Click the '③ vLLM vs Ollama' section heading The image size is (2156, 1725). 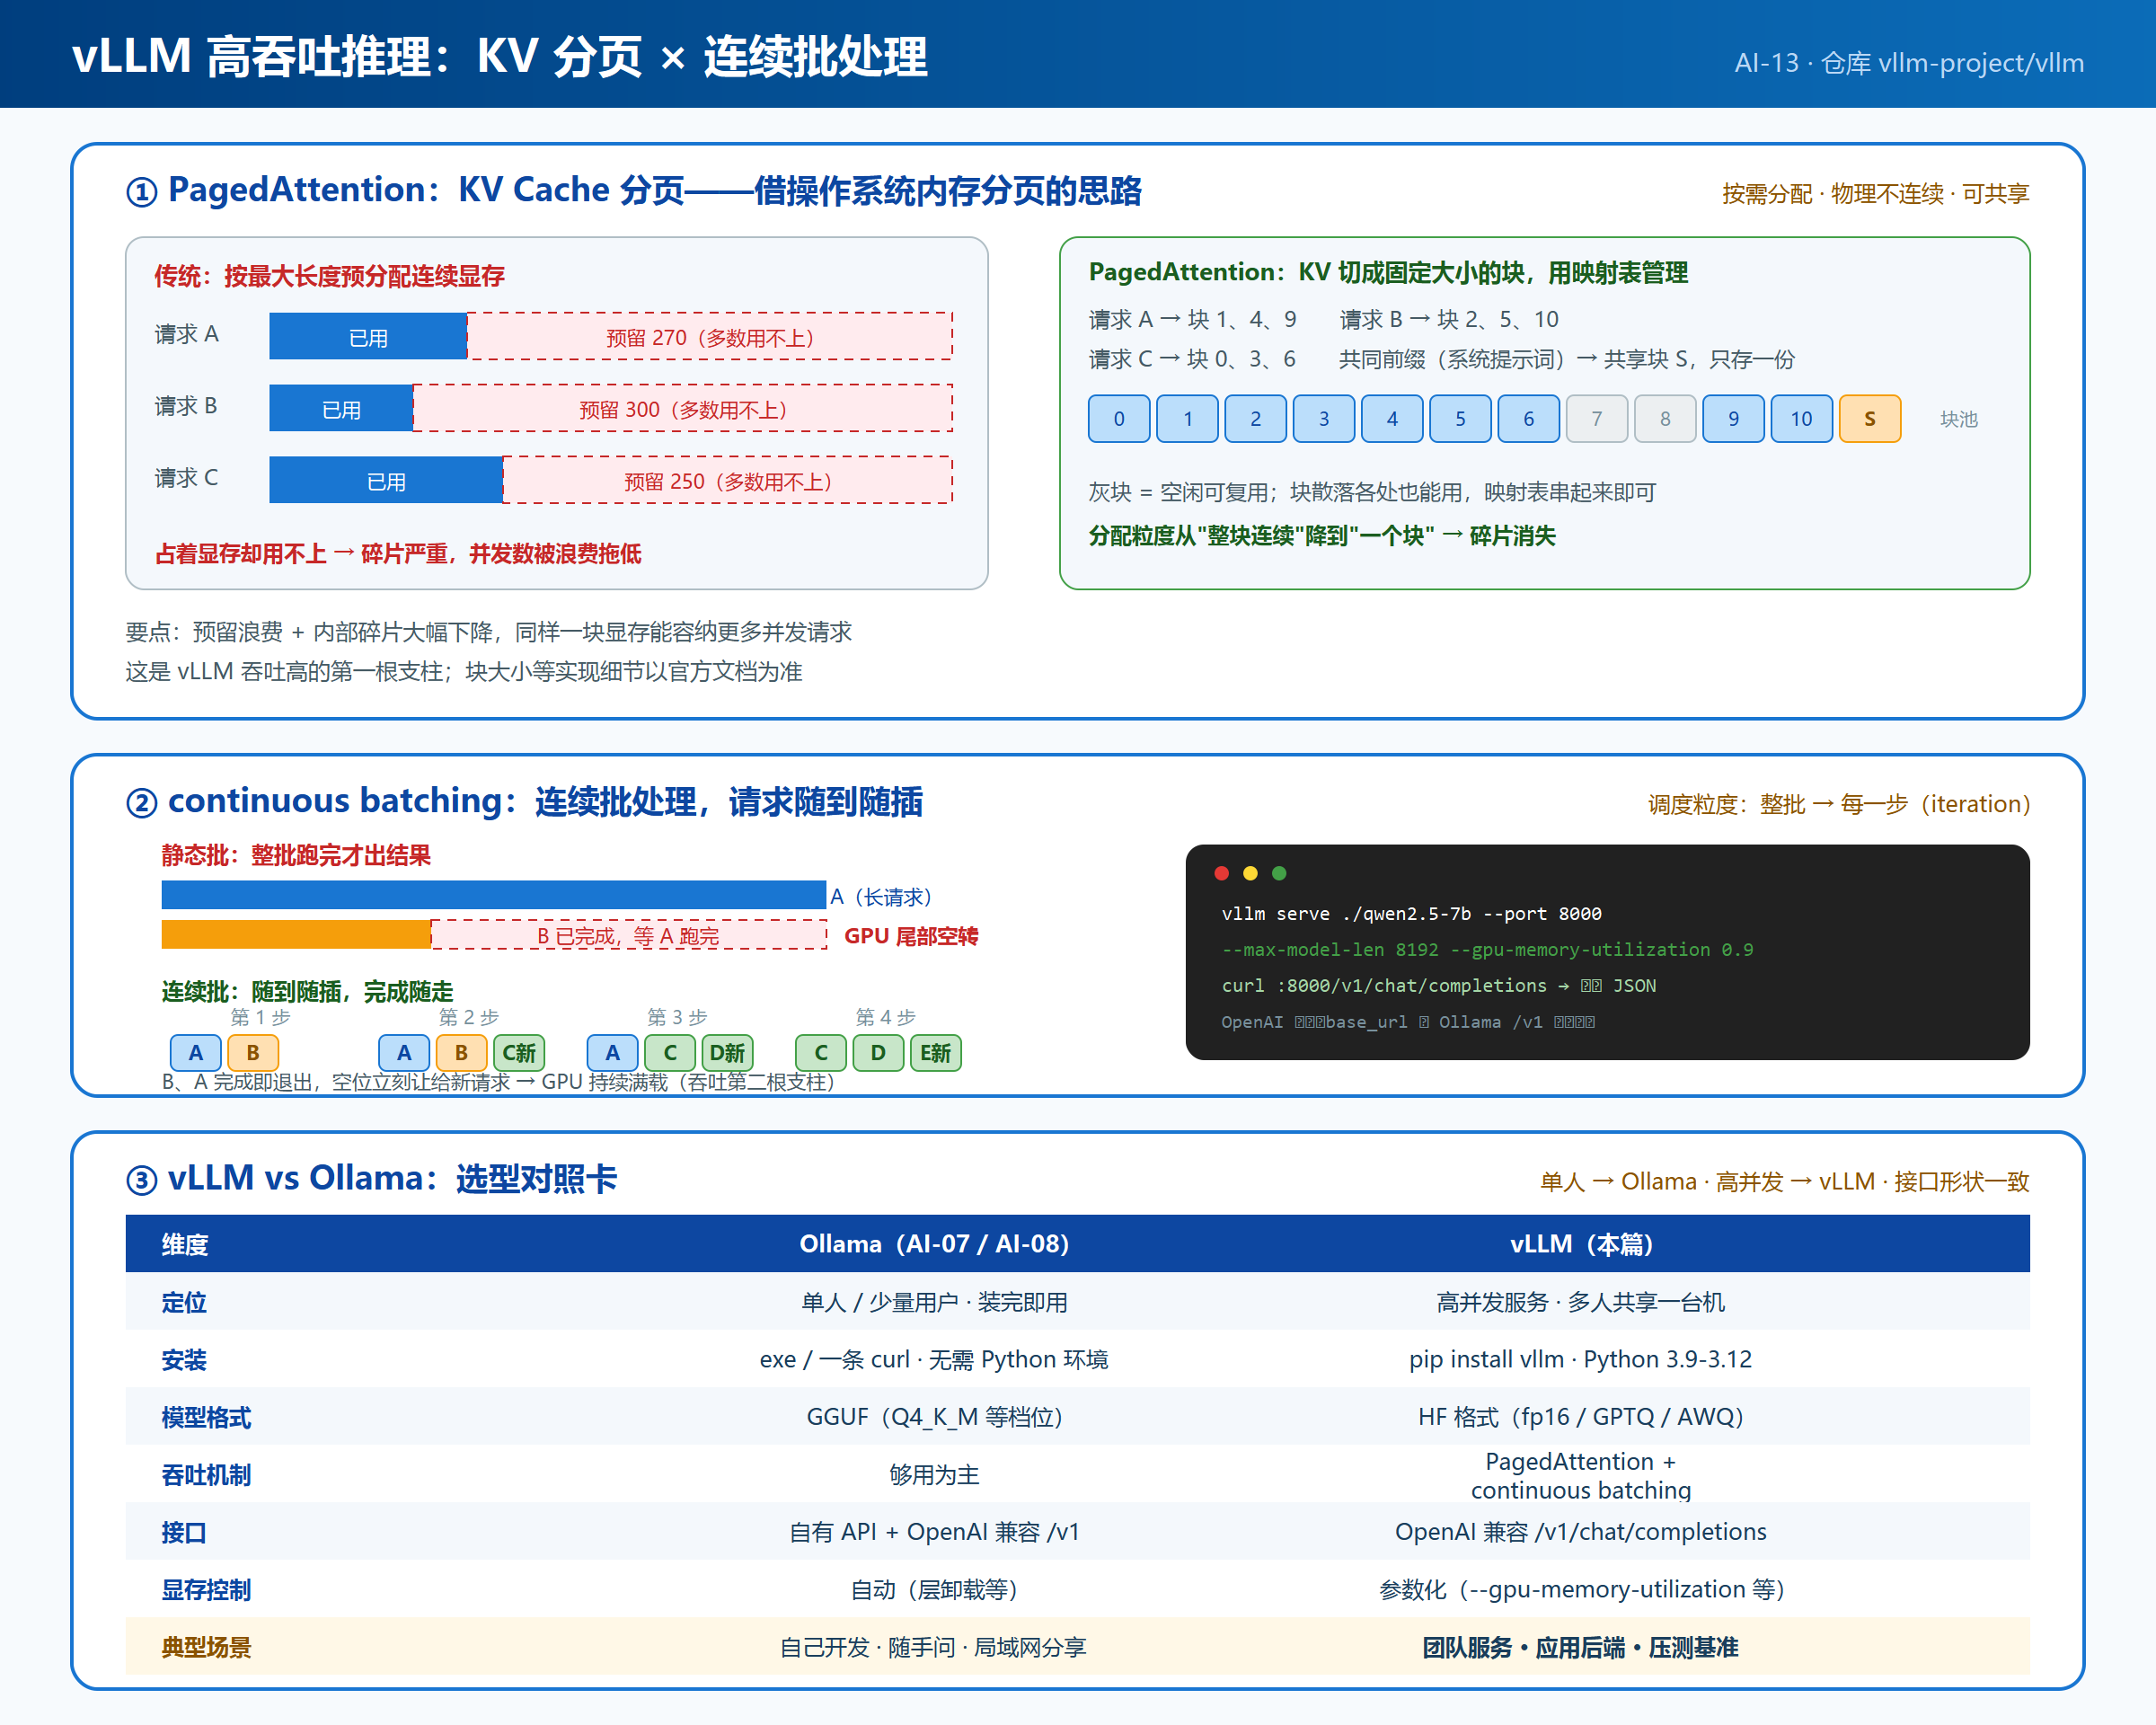coord(371,1178)
